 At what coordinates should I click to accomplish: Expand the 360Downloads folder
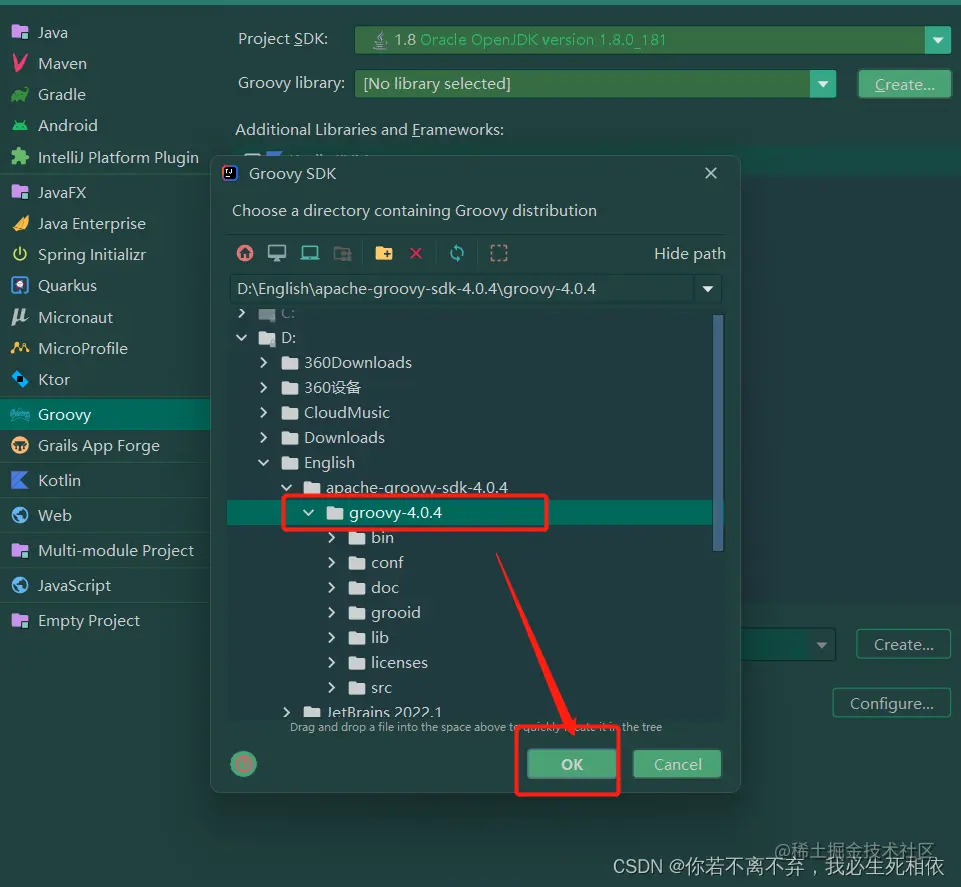pyautogui.click(x=264, y=363)
